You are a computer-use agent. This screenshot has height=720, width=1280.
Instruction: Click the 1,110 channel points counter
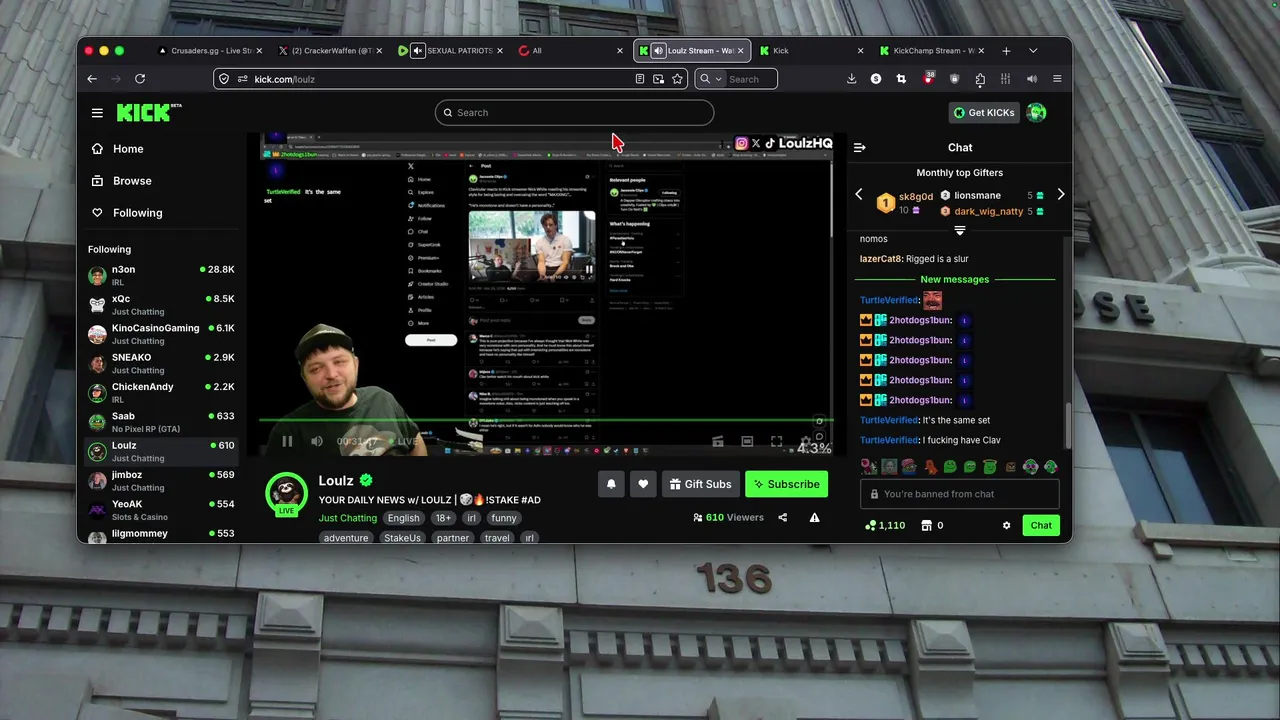click(885, 525)
